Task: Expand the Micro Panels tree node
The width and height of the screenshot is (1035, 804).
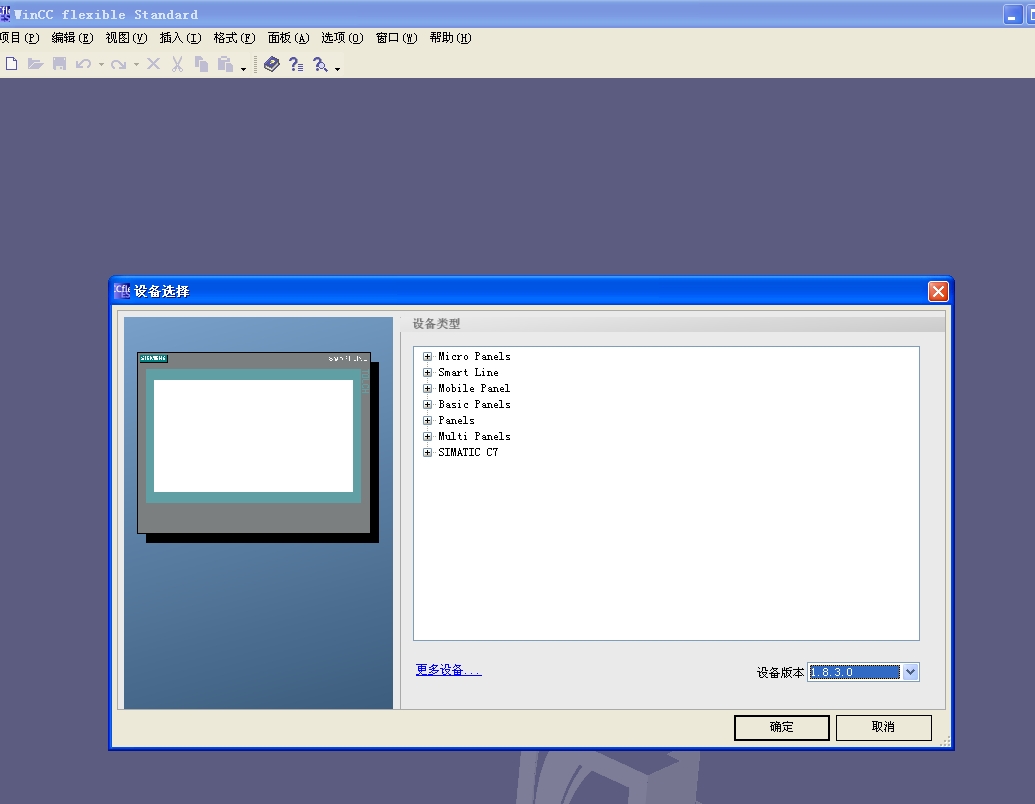Action: tap(427, 356)
